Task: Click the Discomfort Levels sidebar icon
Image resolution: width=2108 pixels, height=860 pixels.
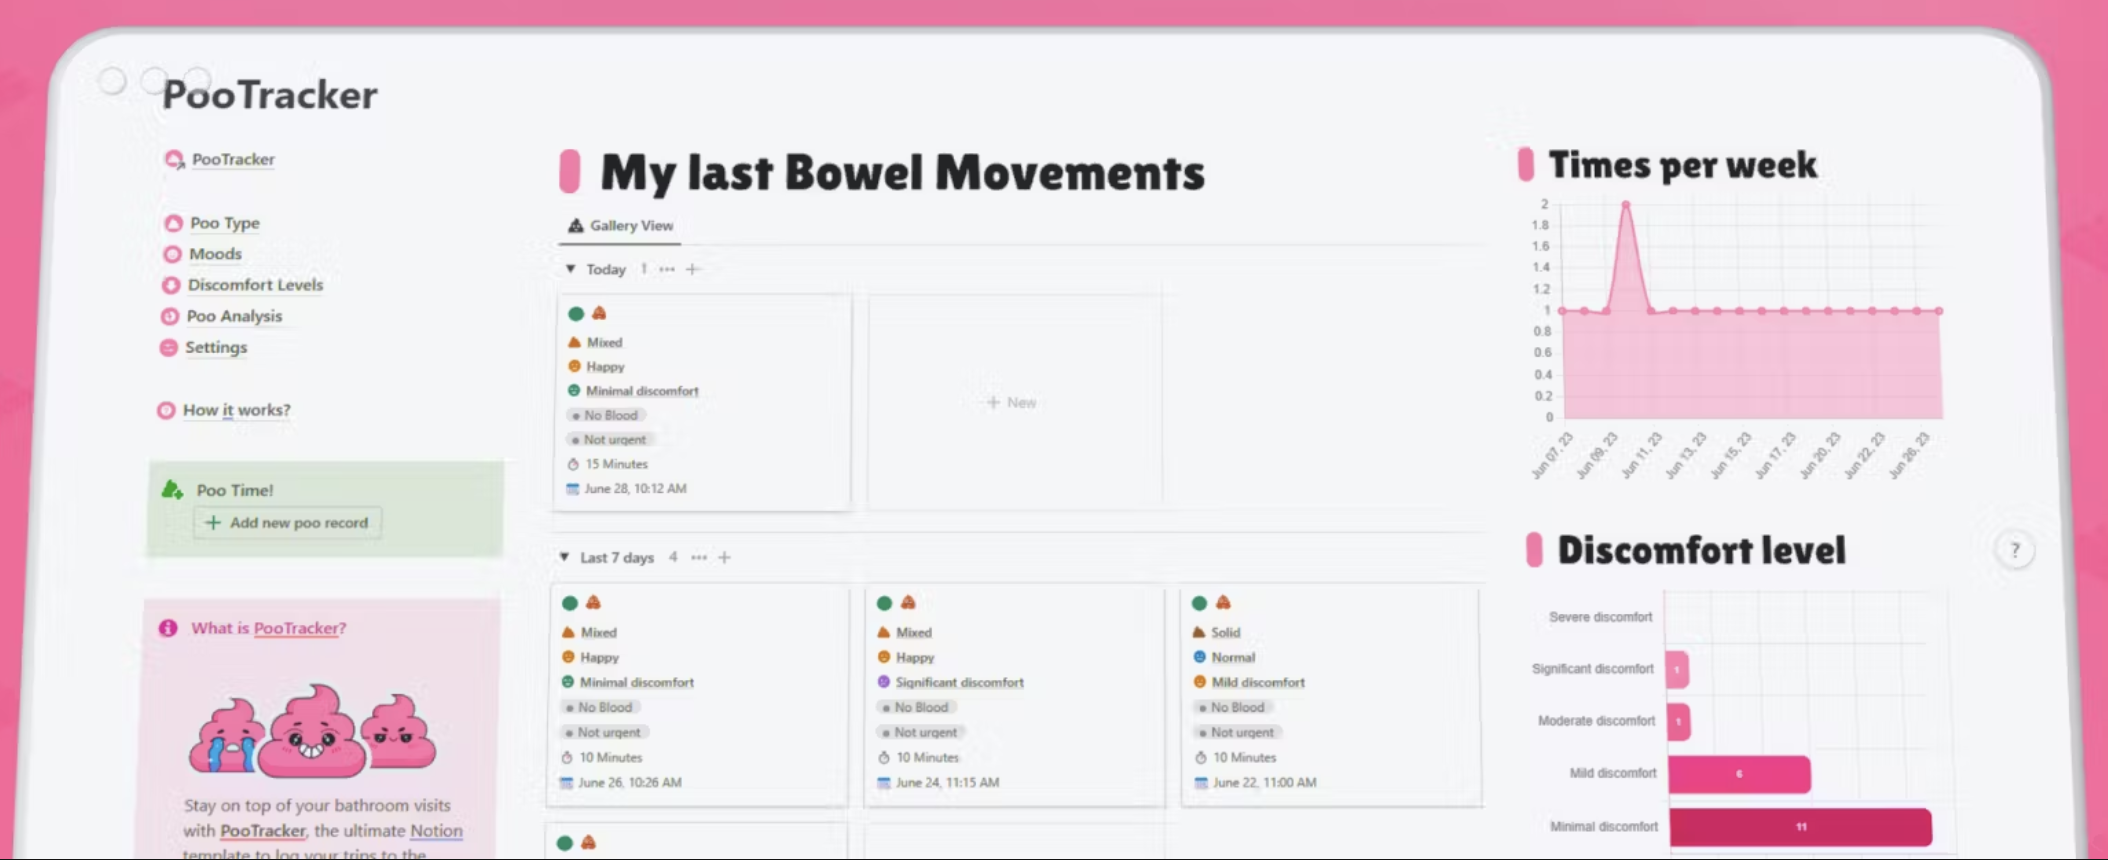Action: 171,285
